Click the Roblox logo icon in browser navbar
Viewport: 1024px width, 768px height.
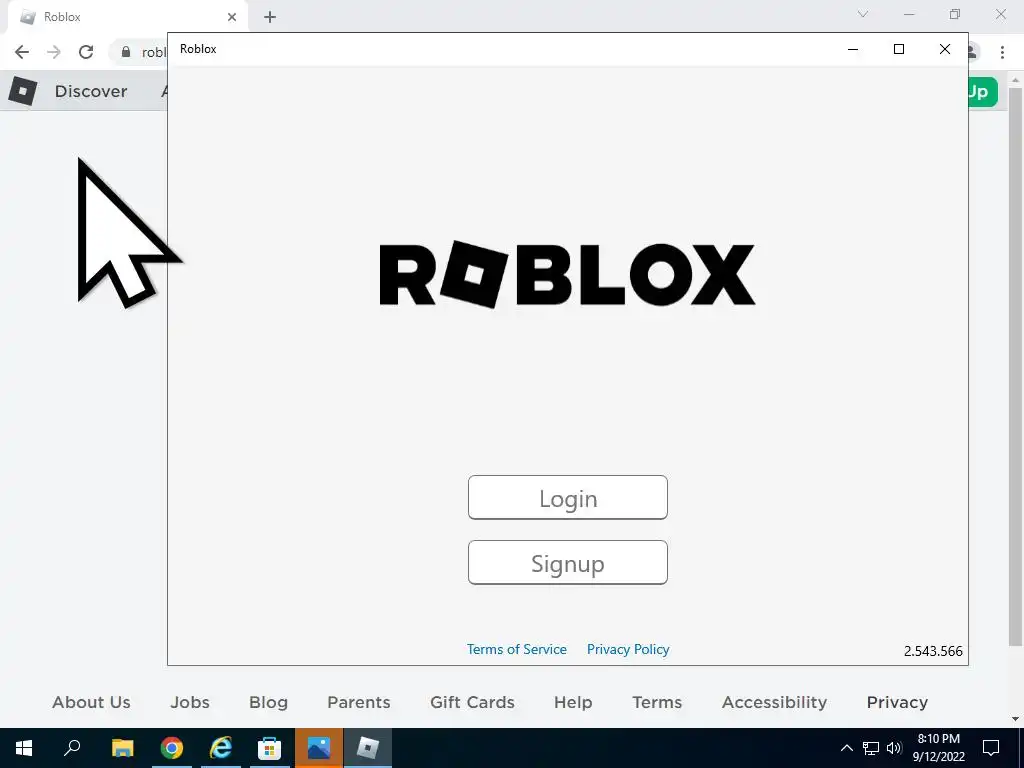click(23, 91)
